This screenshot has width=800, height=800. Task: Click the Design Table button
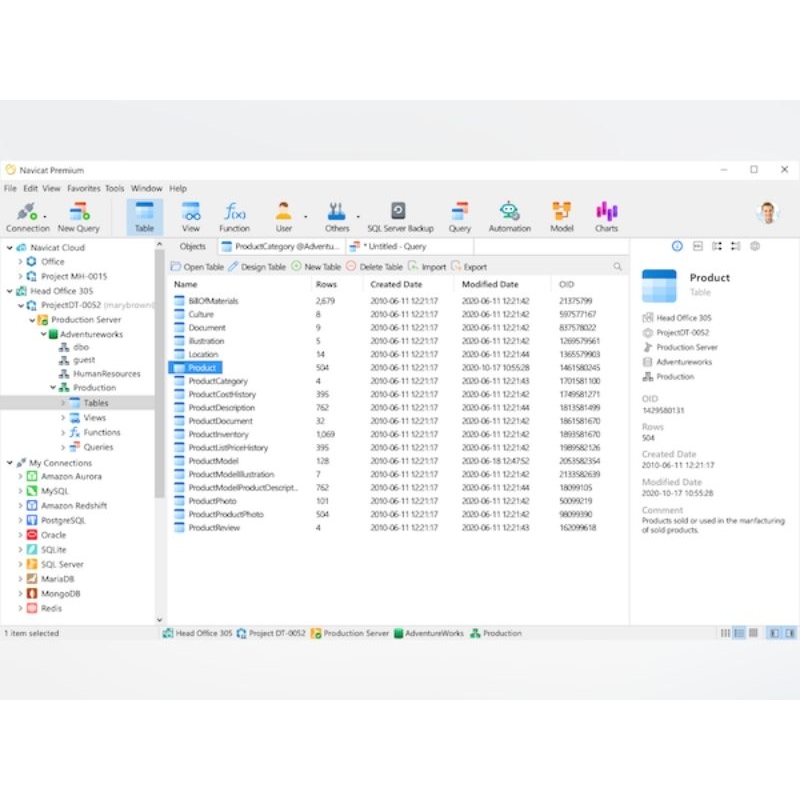257,267
